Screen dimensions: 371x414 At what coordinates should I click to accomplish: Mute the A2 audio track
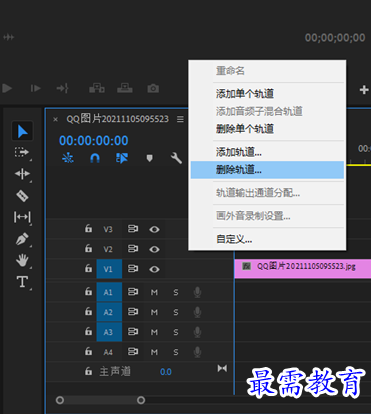point(154,313)
